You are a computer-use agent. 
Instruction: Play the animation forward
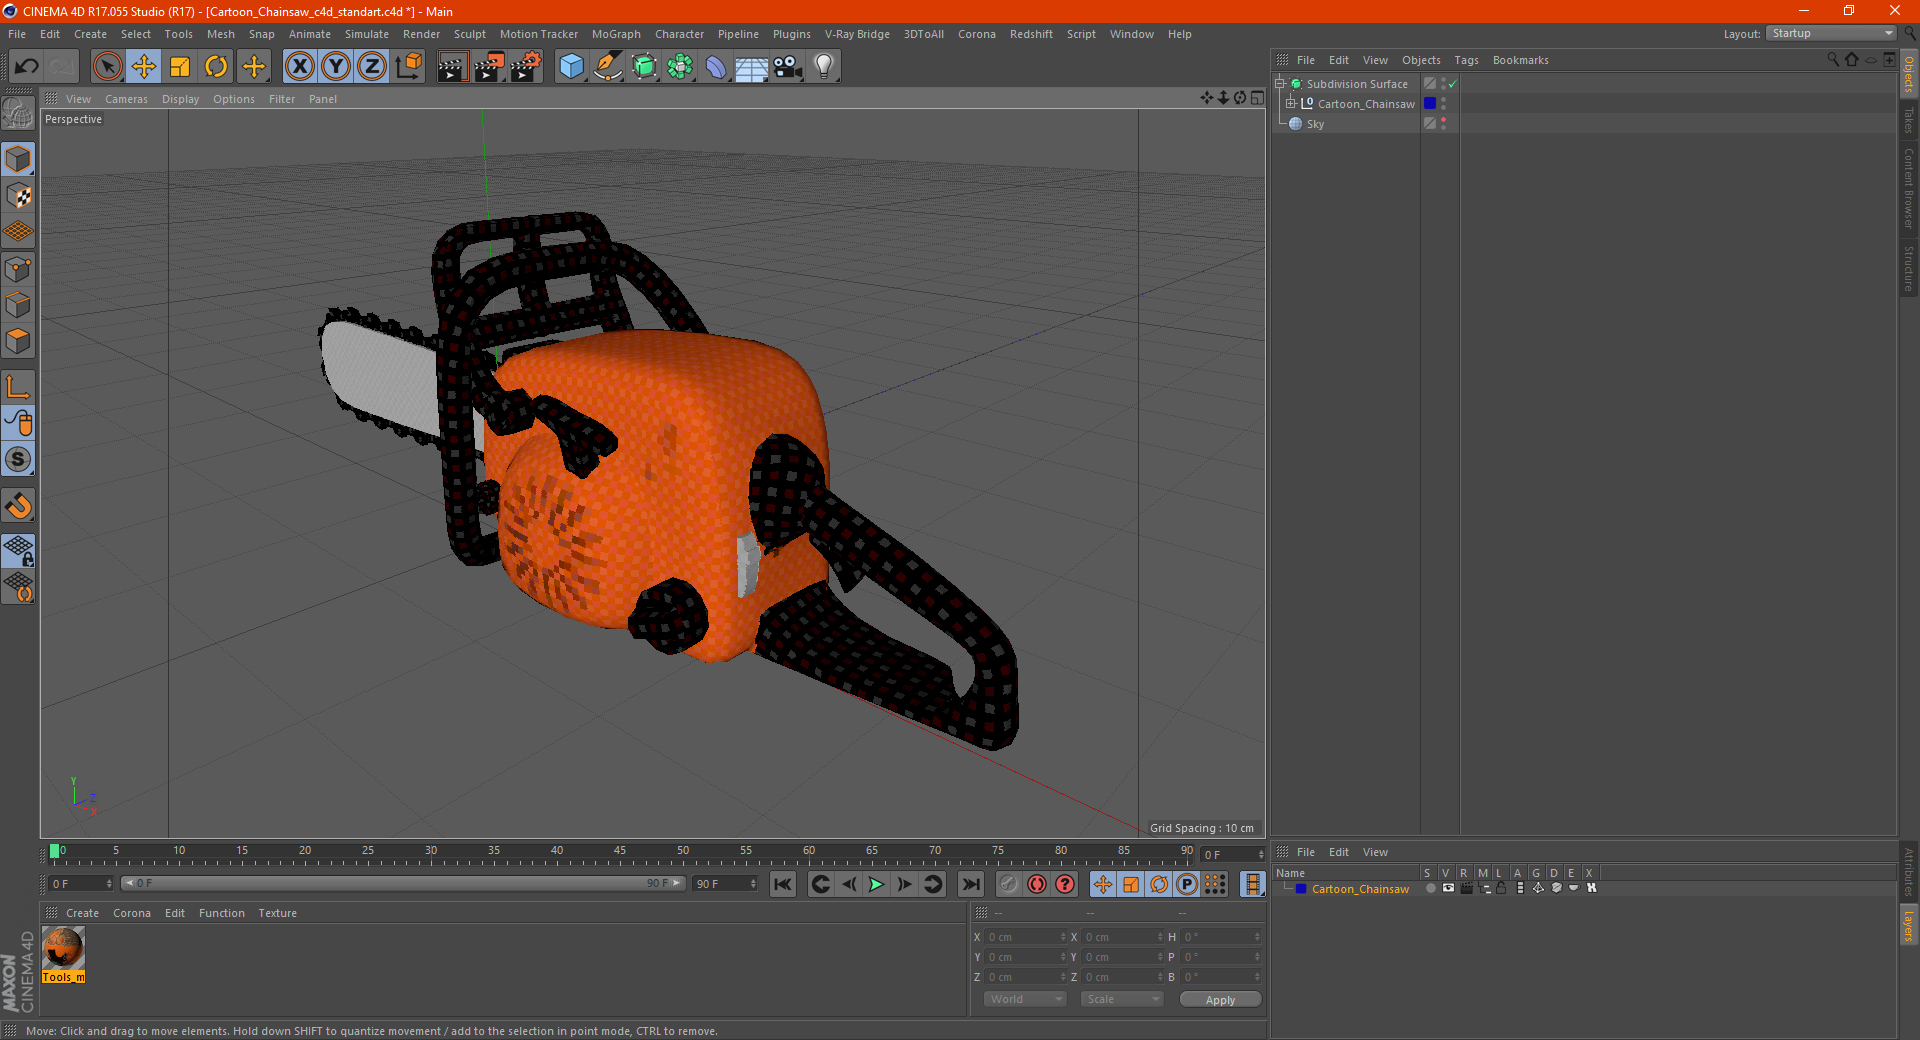point(876,884)
